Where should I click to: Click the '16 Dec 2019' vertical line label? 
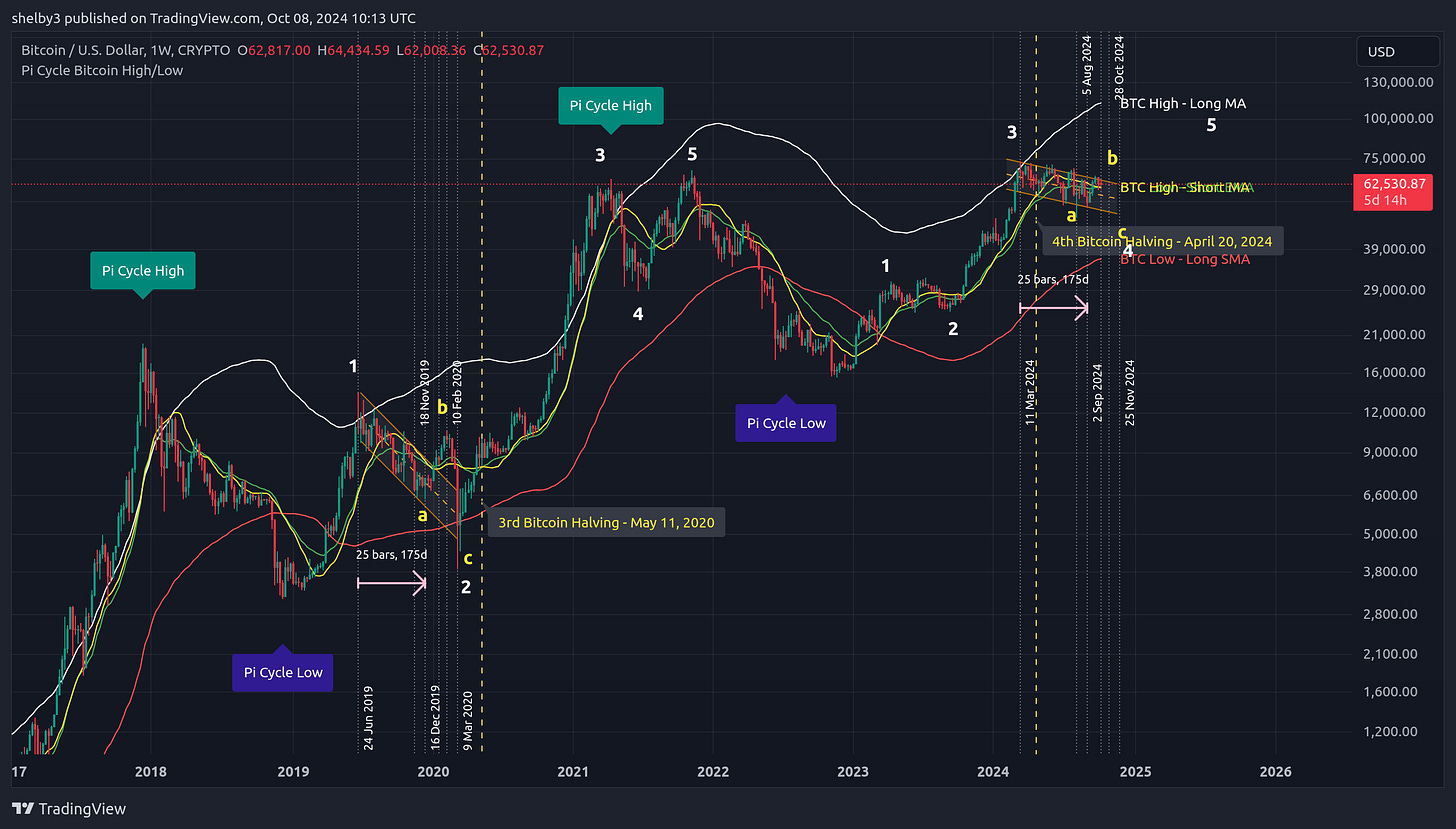tap(435, 717)
